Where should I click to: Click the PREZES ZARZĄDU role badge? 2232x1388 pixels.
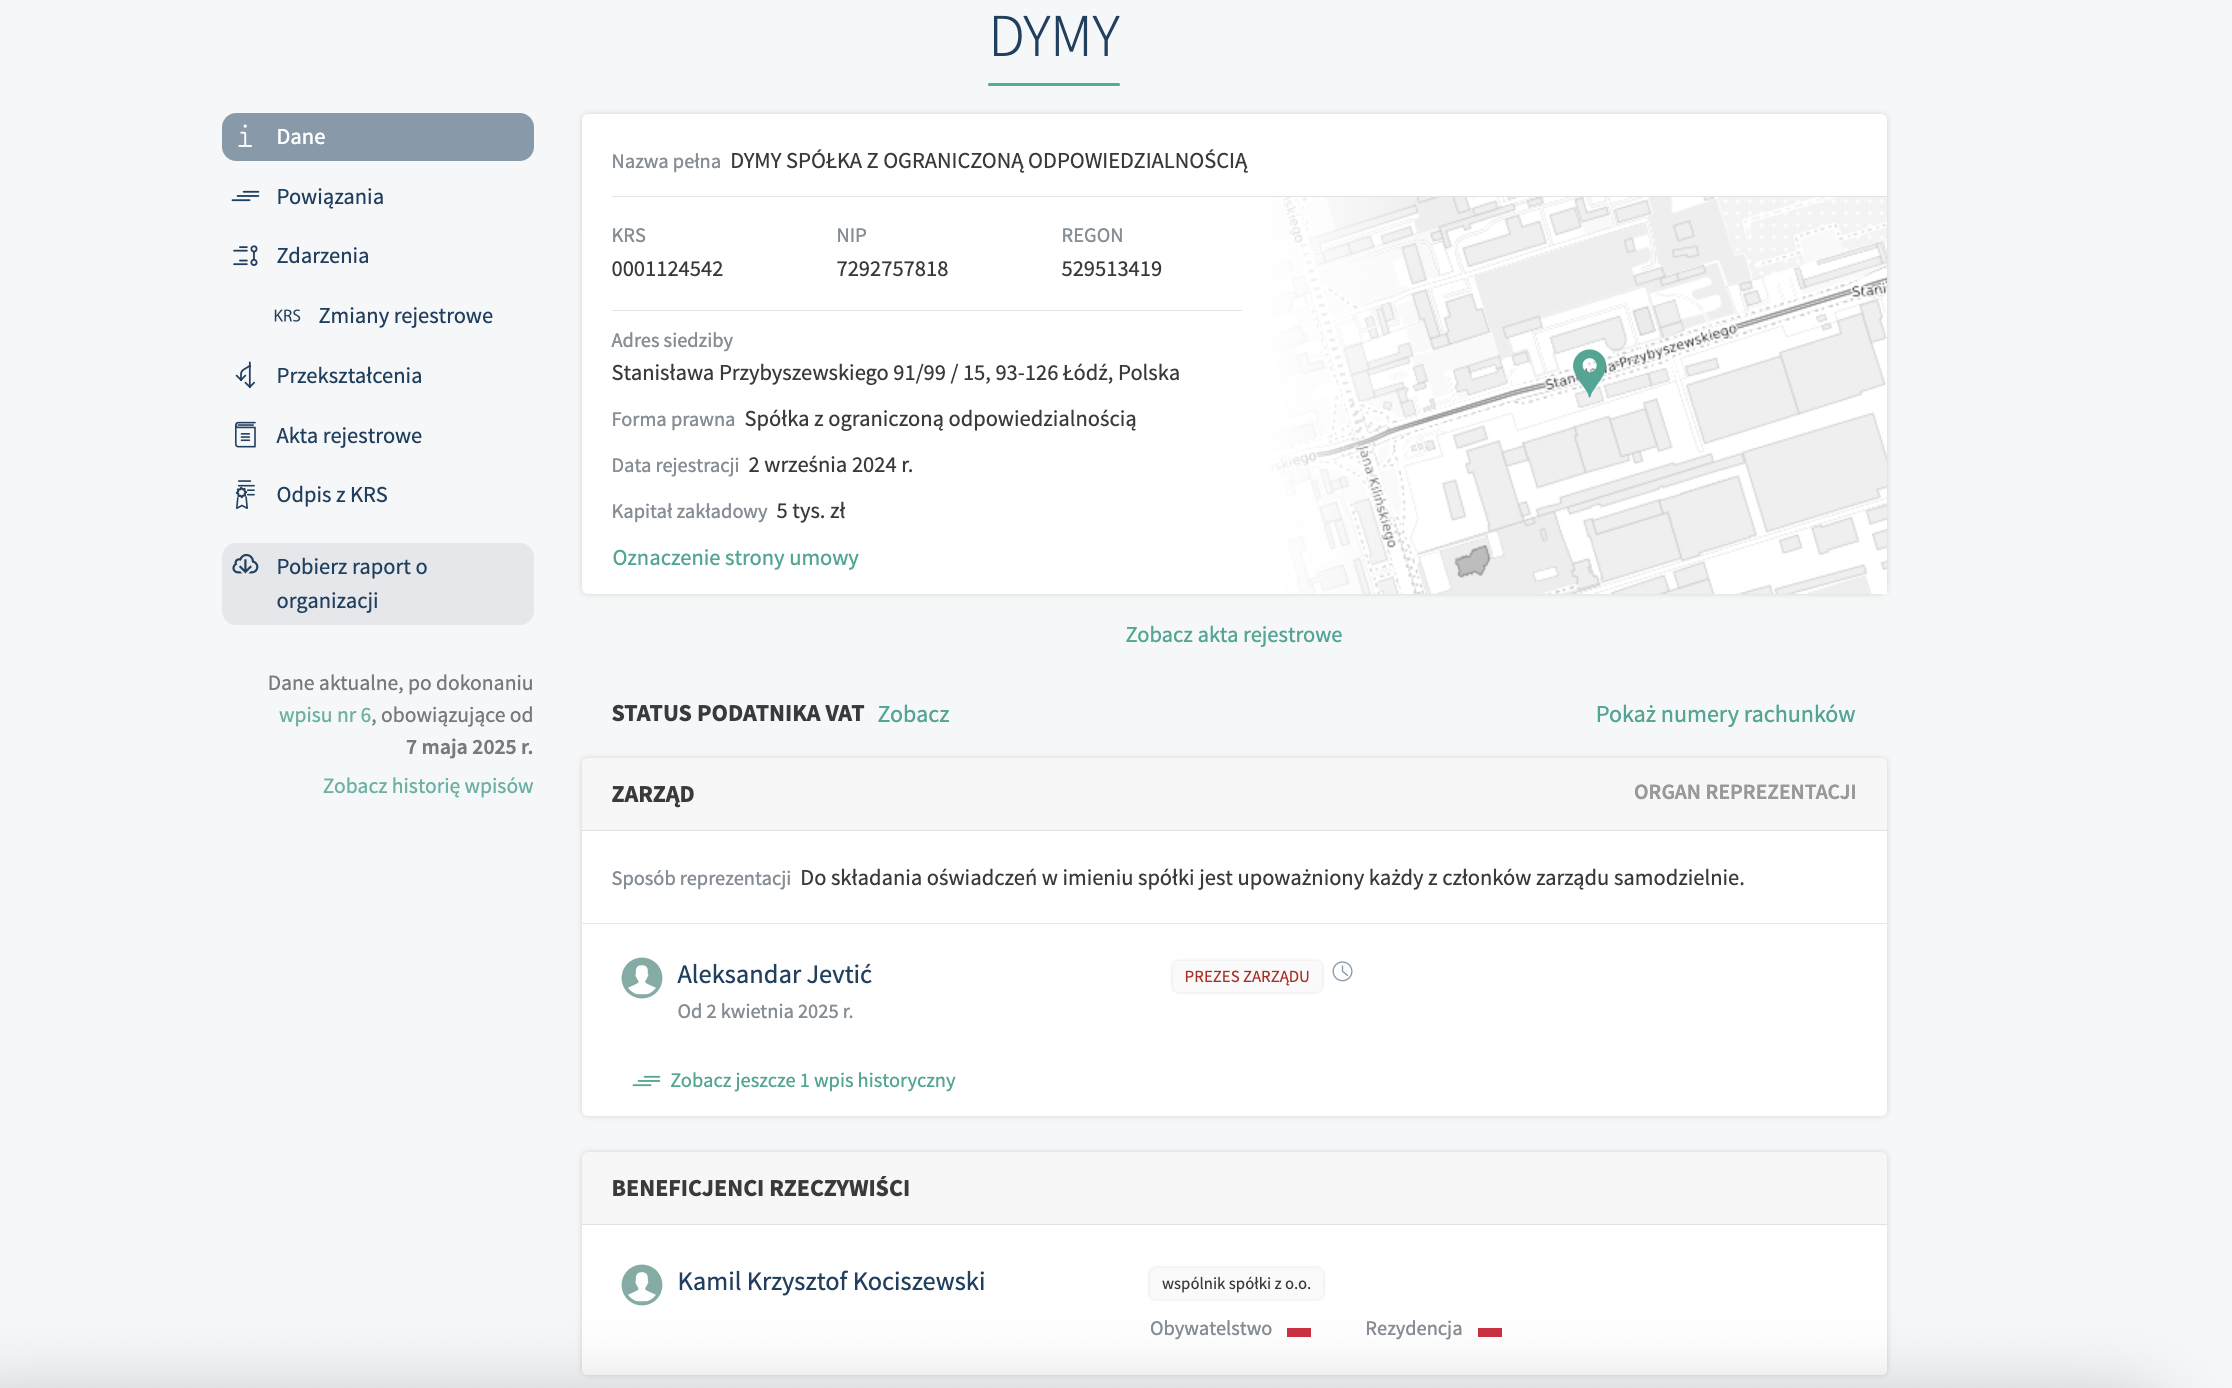point(1246,976)
